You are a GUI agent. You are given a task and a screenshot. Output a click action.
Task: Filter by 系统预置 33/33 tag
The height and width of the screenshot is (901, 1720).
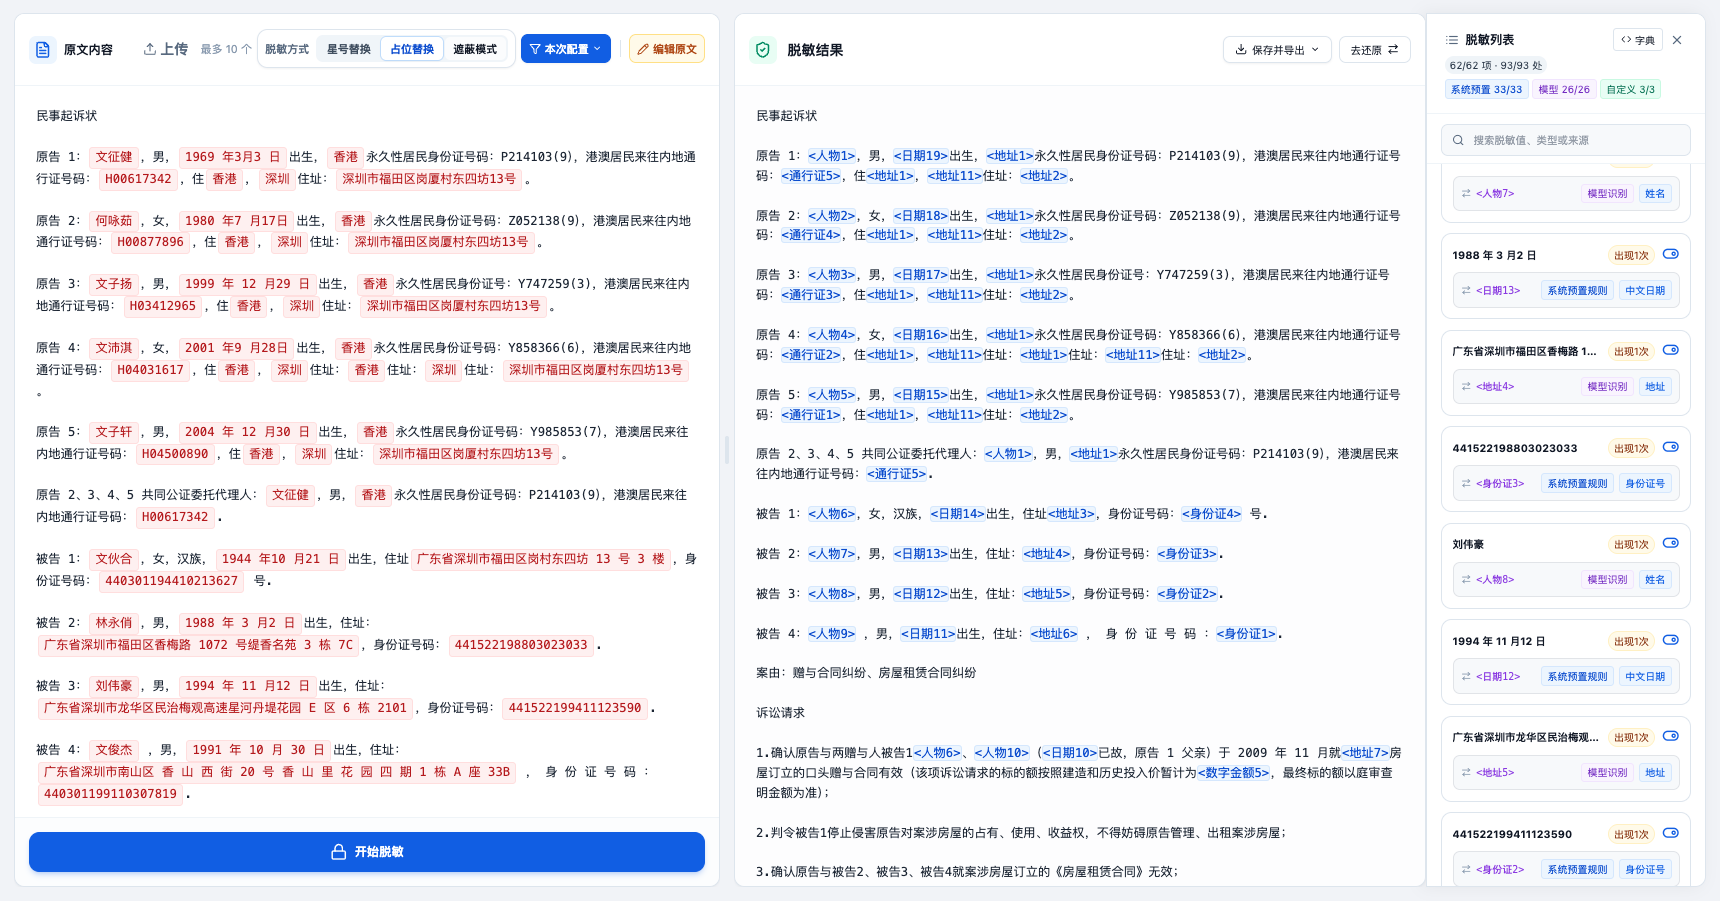(1487, 90)
